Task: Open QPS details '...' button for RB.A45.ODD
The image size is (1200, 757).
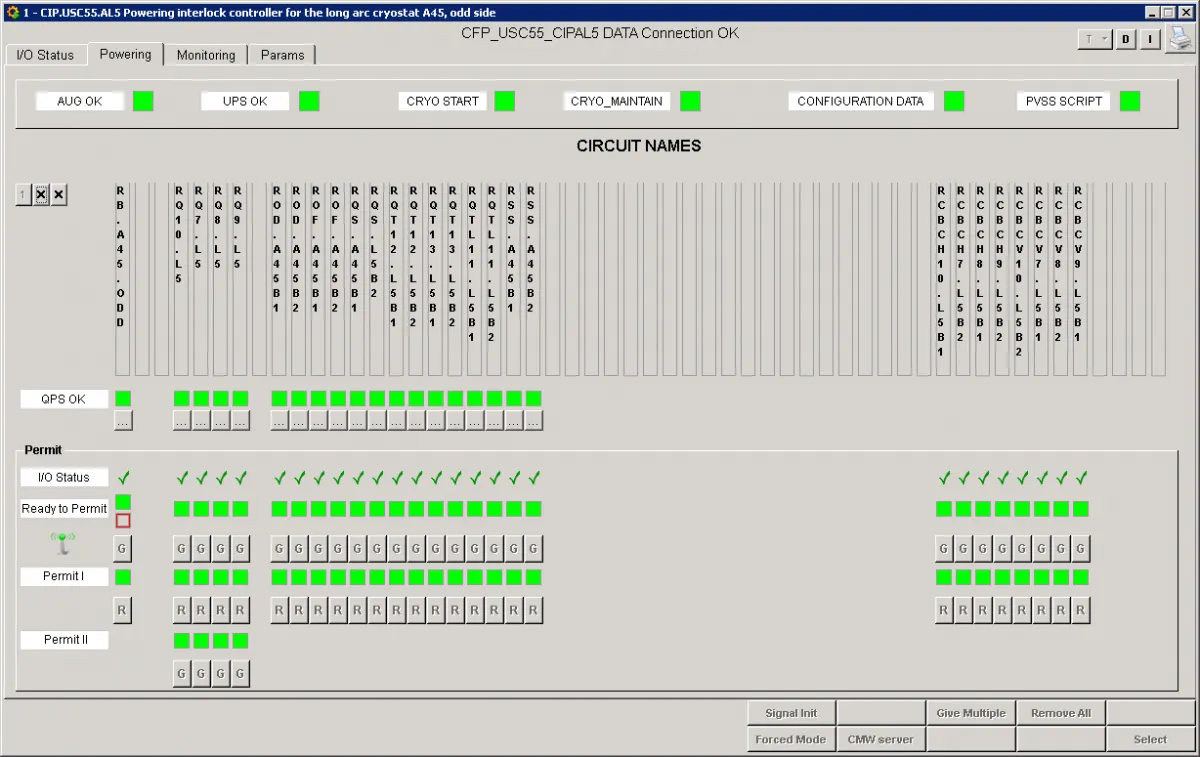Action: click(123, 421)
